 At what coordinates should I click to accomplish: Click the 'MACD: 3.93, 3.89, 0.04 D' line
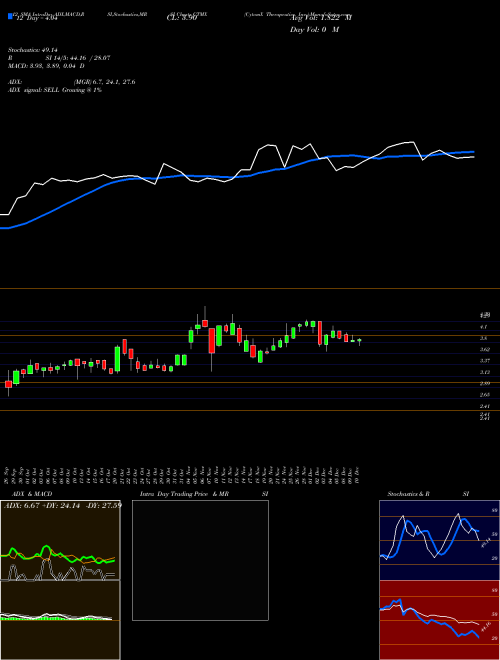tap(46, 66)
